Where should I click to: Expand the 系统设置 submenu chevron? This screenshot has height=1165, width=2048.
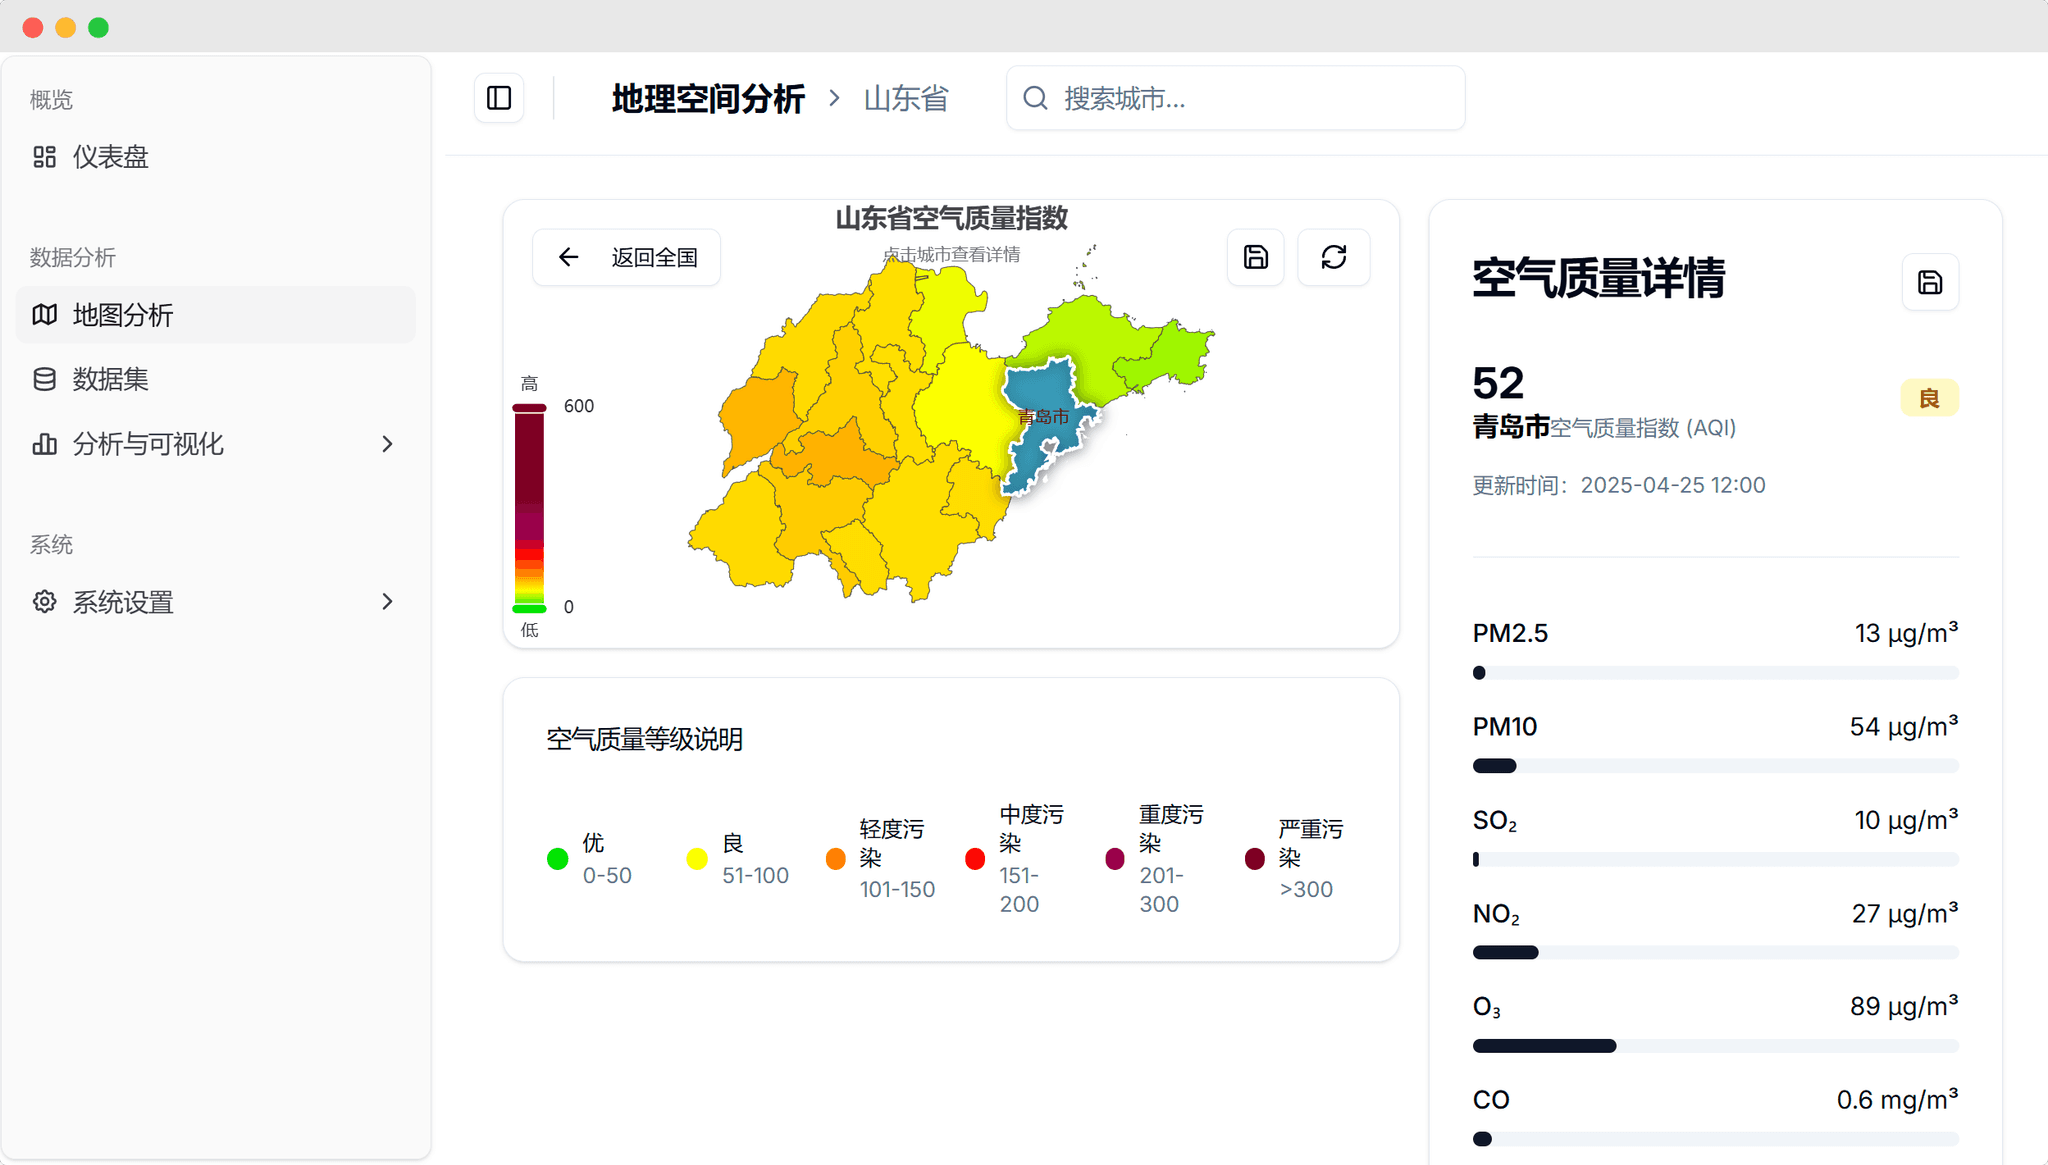pyautogui.click(x=388, y=602)
